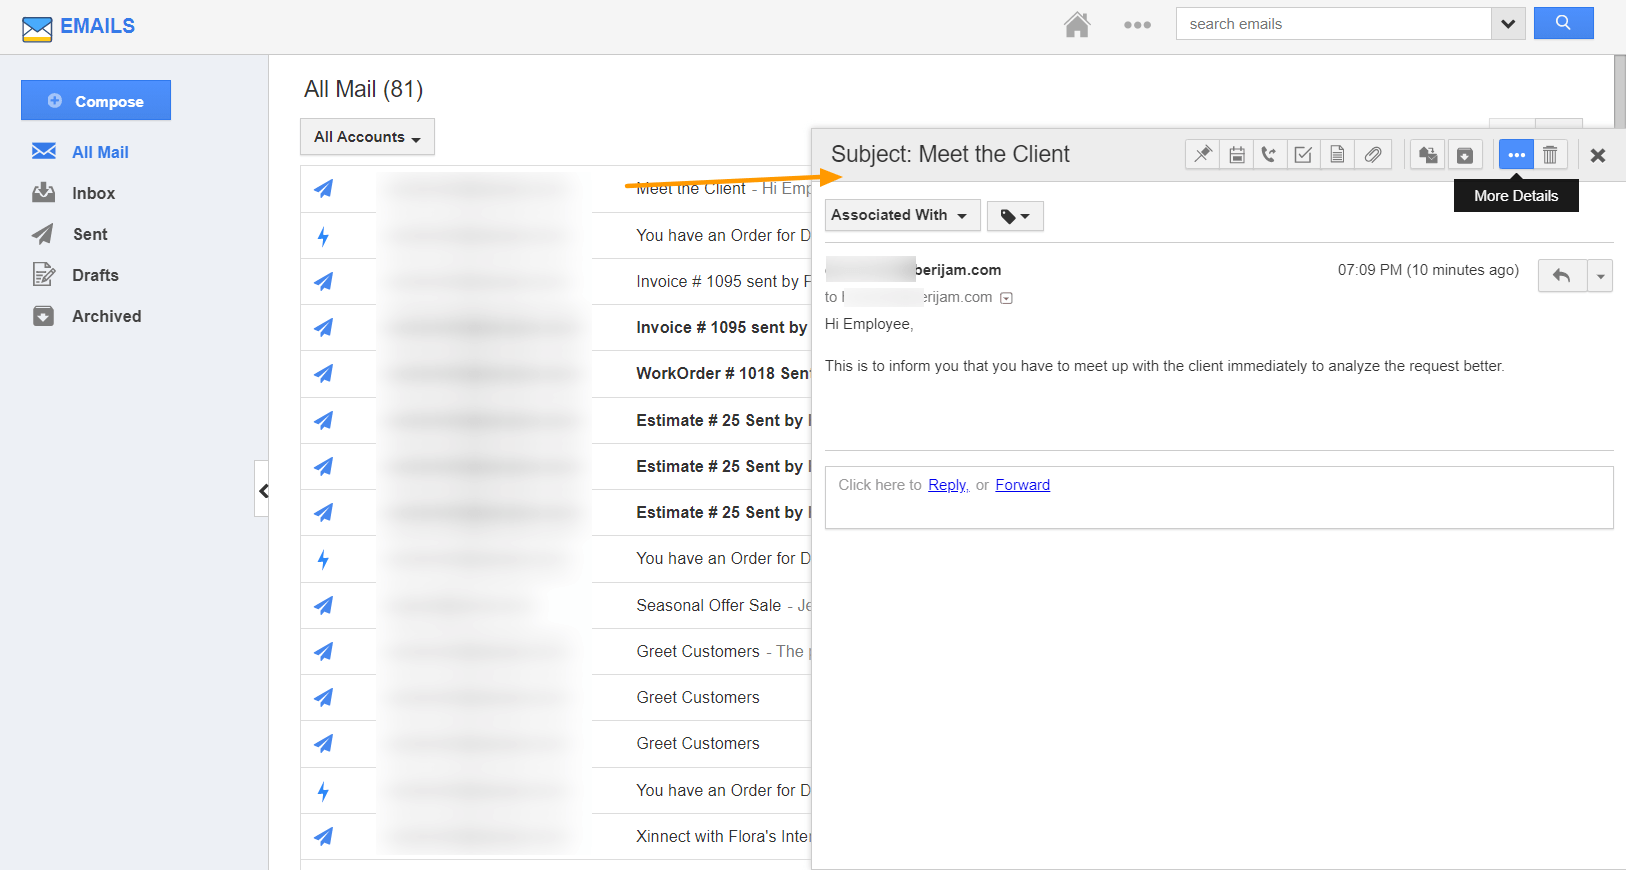Create a task with the checkmark icon
Viewport: 1626px width, 870px height.
click(x=1303, y=155)
